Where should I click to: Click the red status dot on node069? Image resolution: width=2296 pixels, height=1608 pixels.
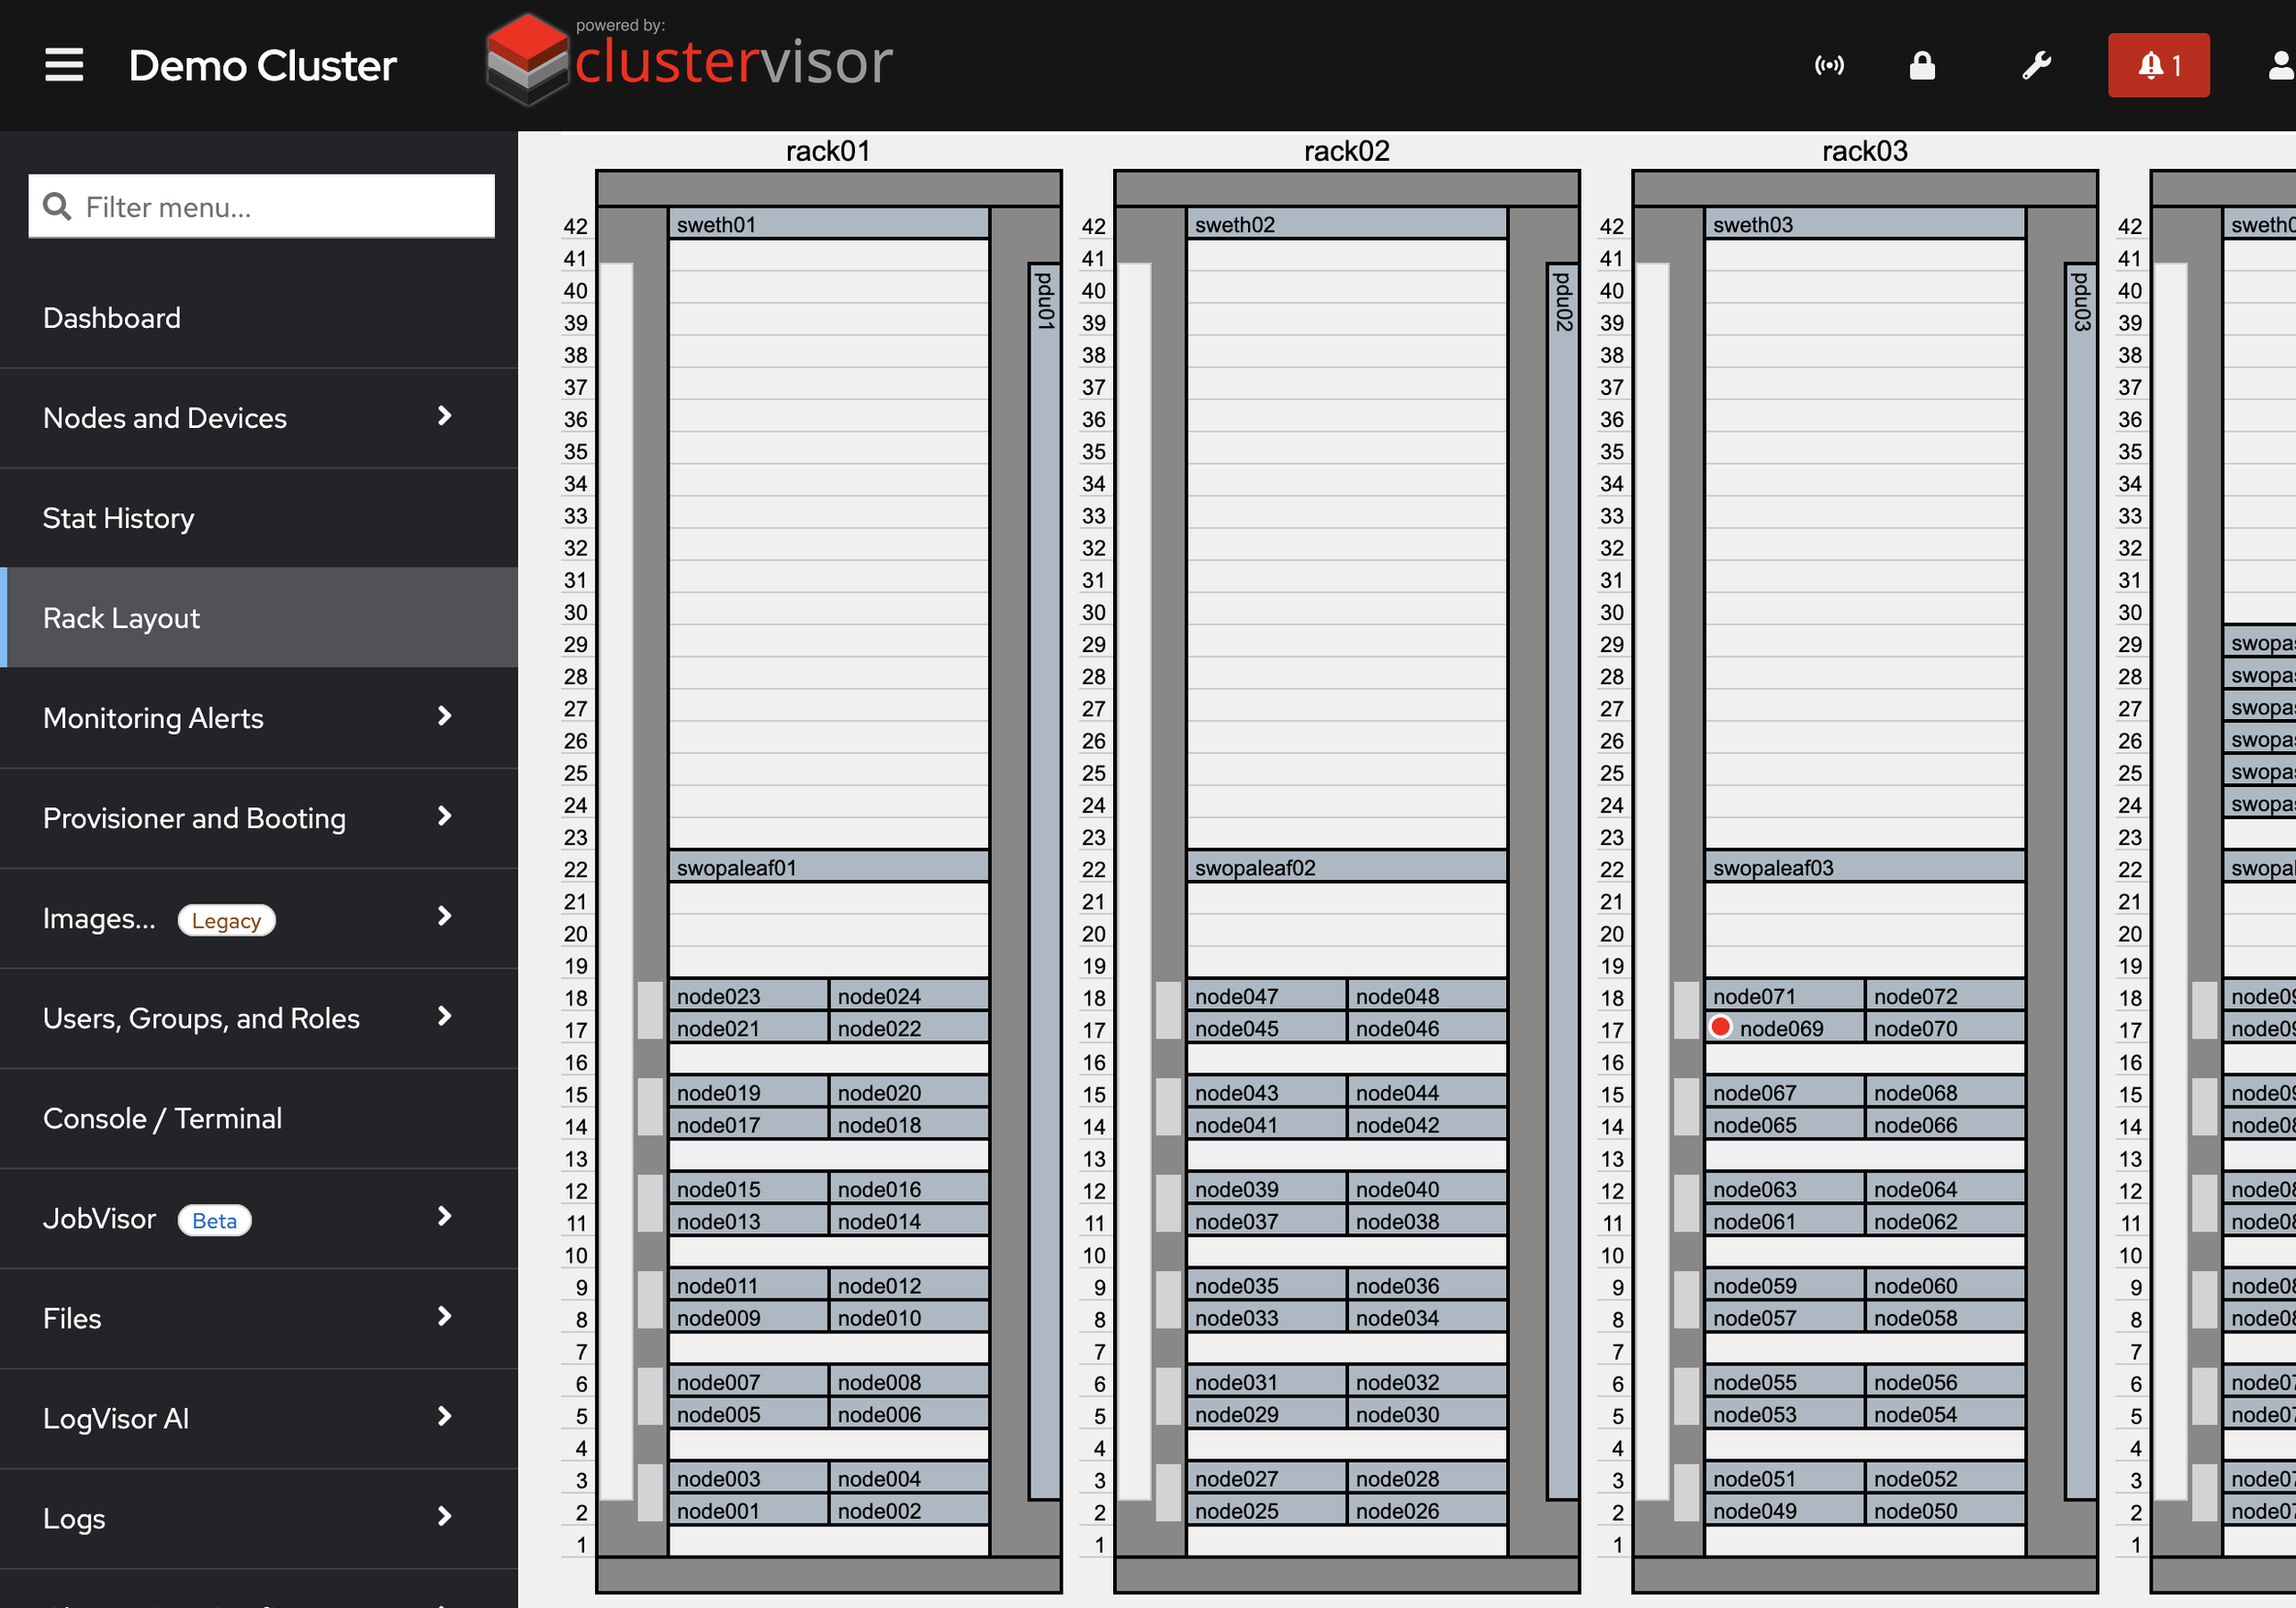coord(1720,1027)
